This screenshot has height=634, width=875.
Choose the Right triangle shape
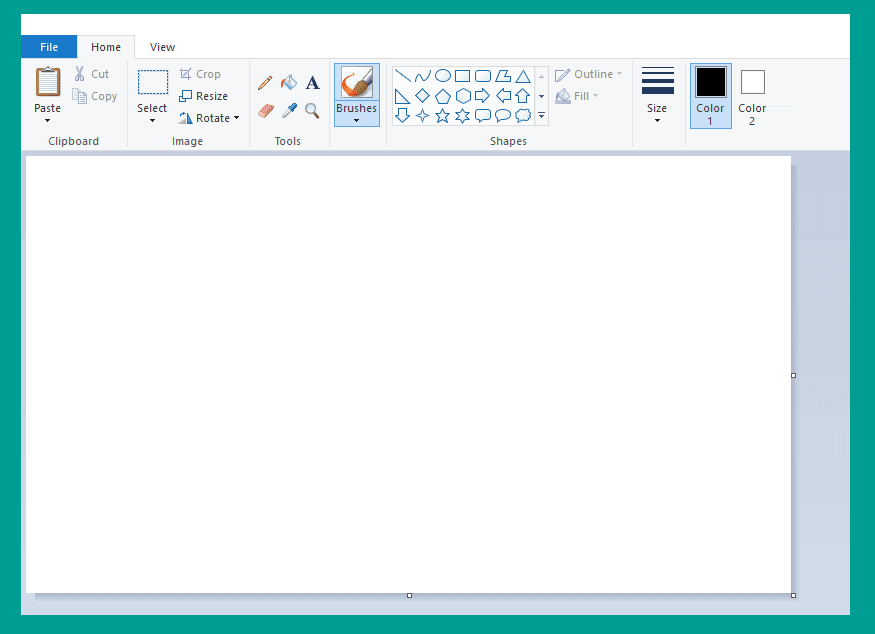click(x=402, y=96)
